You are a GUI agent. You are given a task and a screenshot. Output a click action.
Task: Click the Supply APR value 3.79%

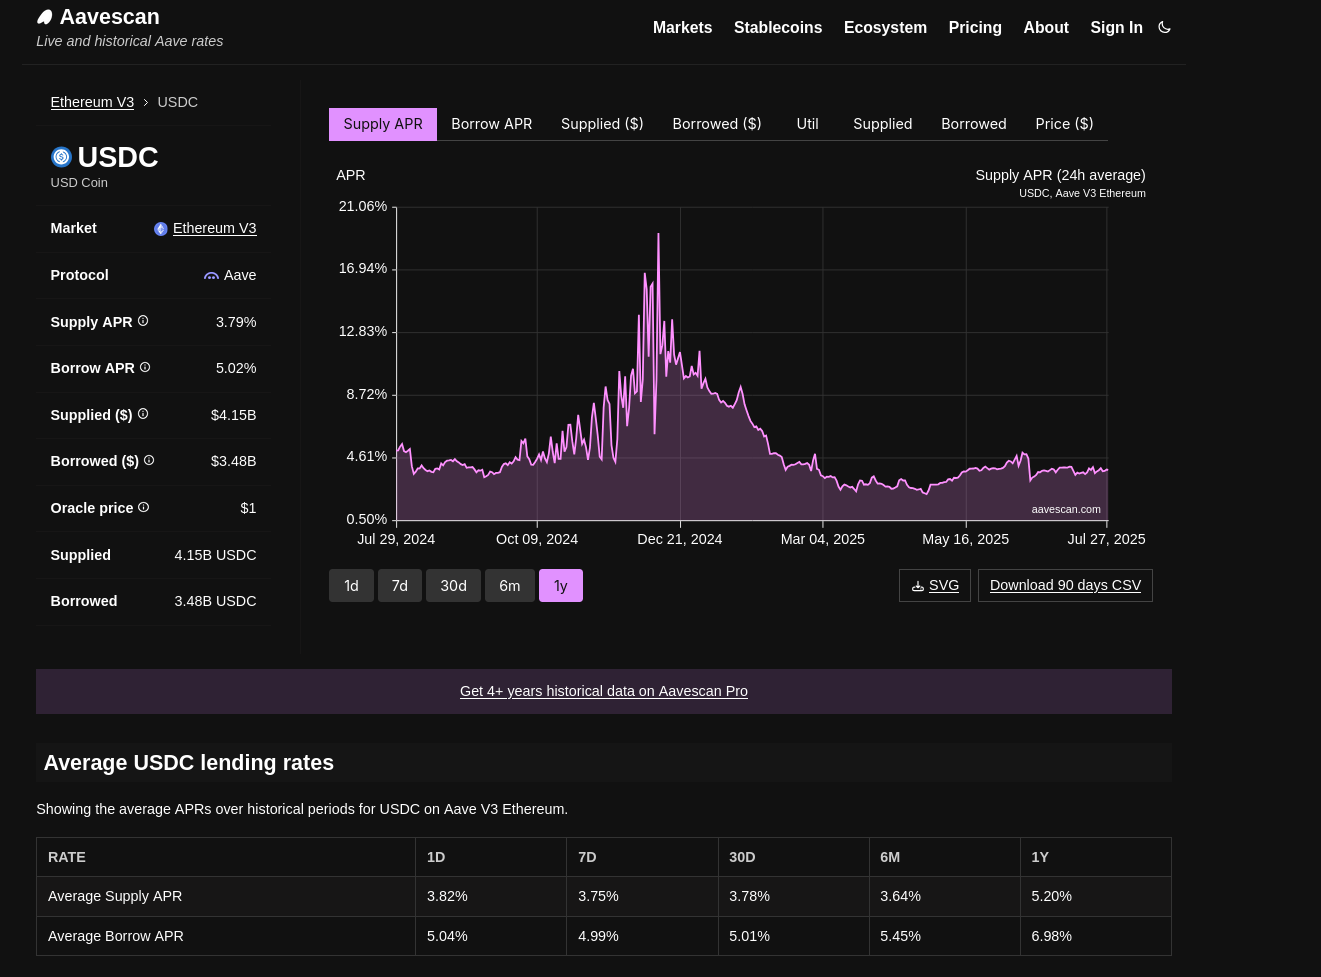point(236,322)
